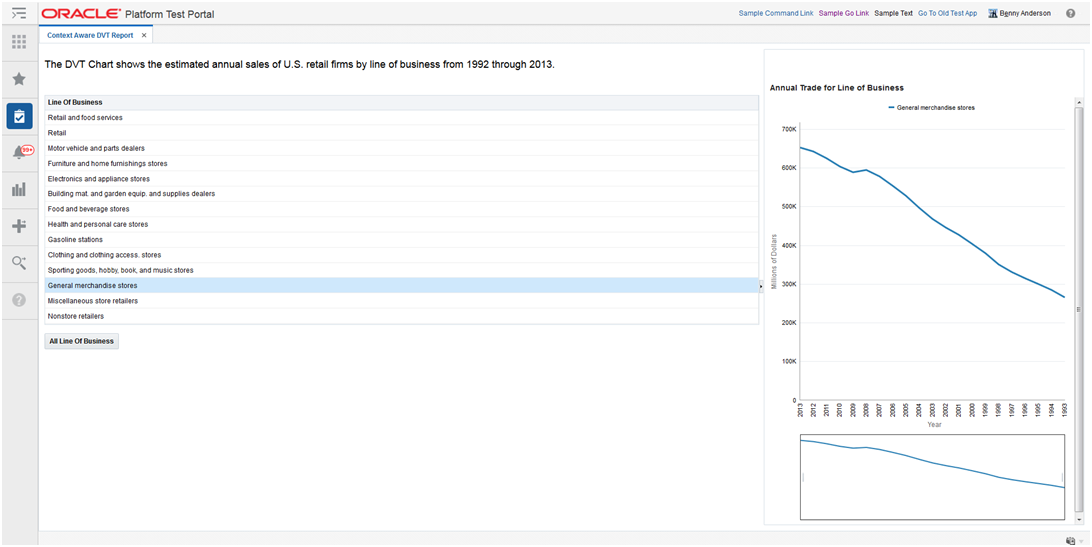This screenshot has width=1092, height=547.
Task: Select the tasks clipboard icon in sidebar
Action: tap(19, 116)
